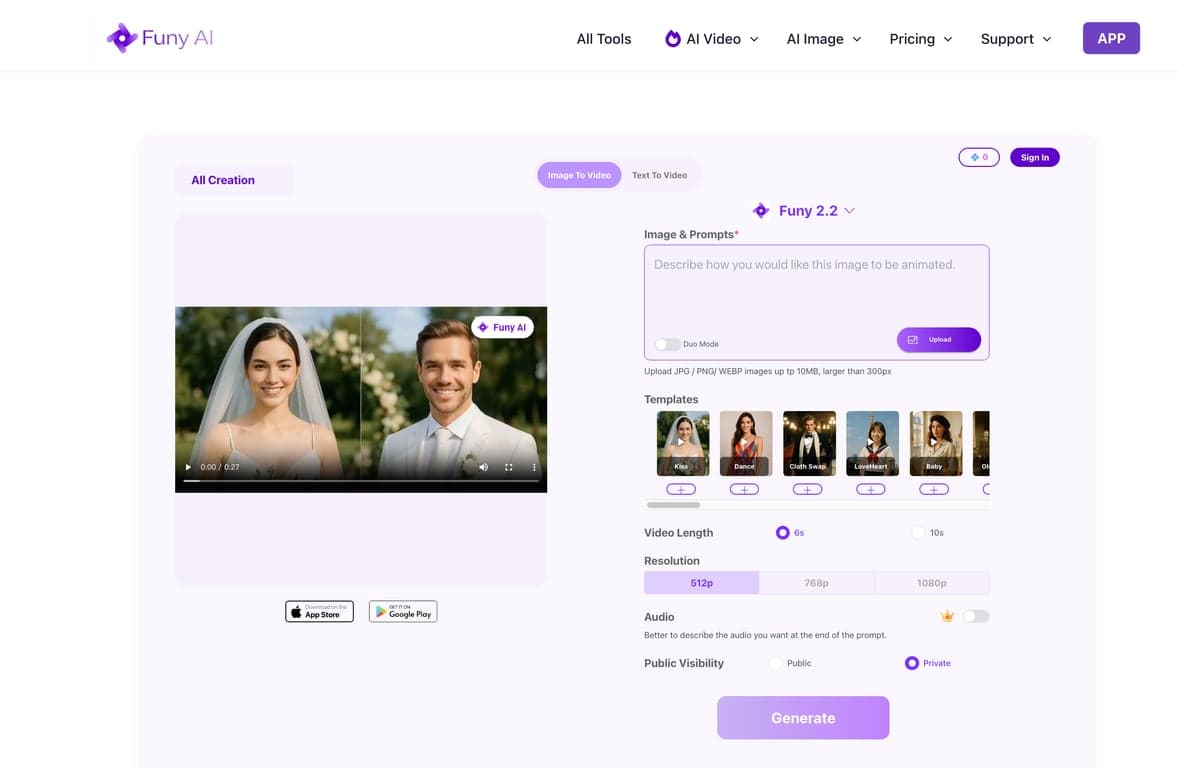Add the Kiss template with plus button
This screenshot has width=1179, height=768.
[681, 489]
